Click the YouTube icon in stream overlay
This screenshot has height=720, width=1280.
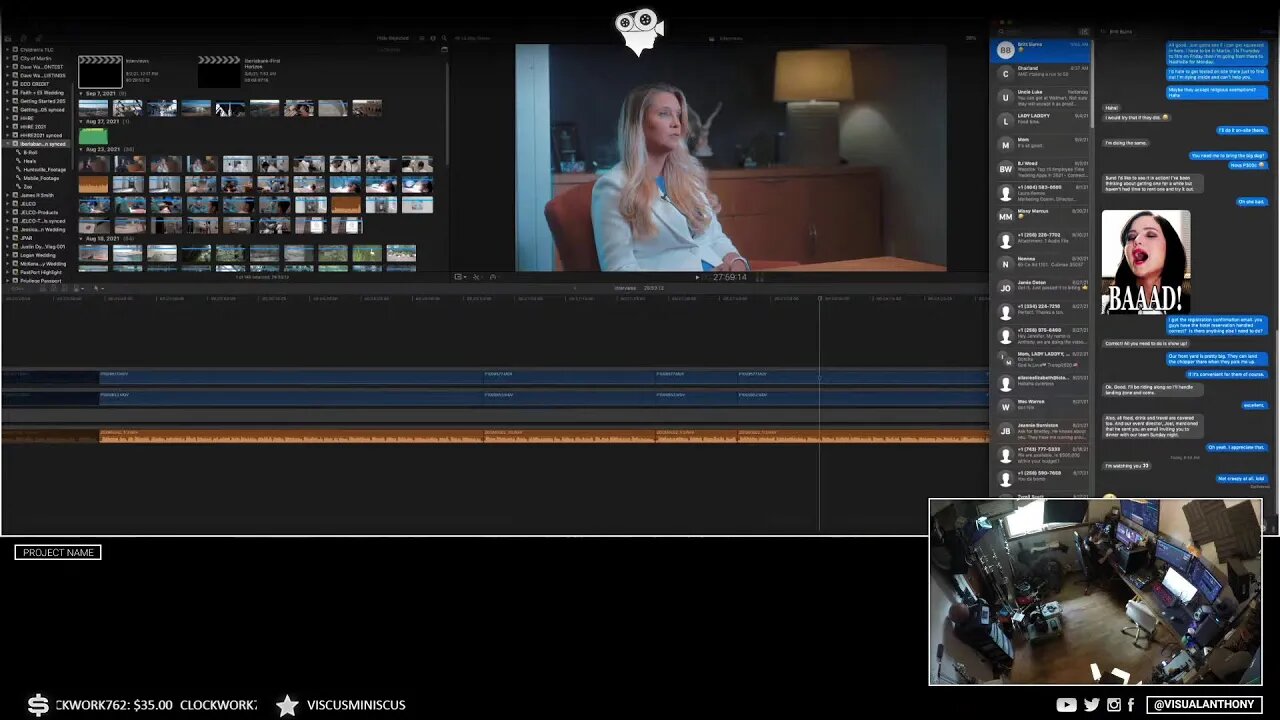pyautogui.click(x=1066, y=705)
